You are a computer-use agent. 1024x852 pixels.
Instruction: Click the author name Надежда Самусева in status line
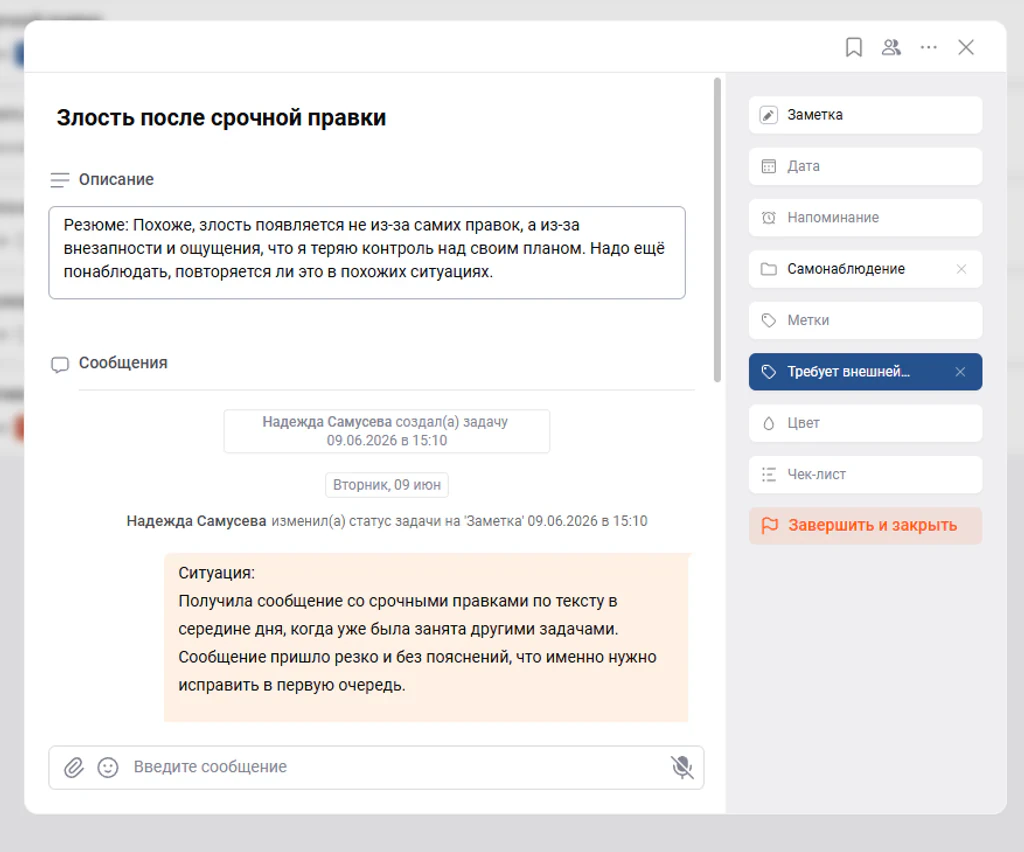coord(197,521)
